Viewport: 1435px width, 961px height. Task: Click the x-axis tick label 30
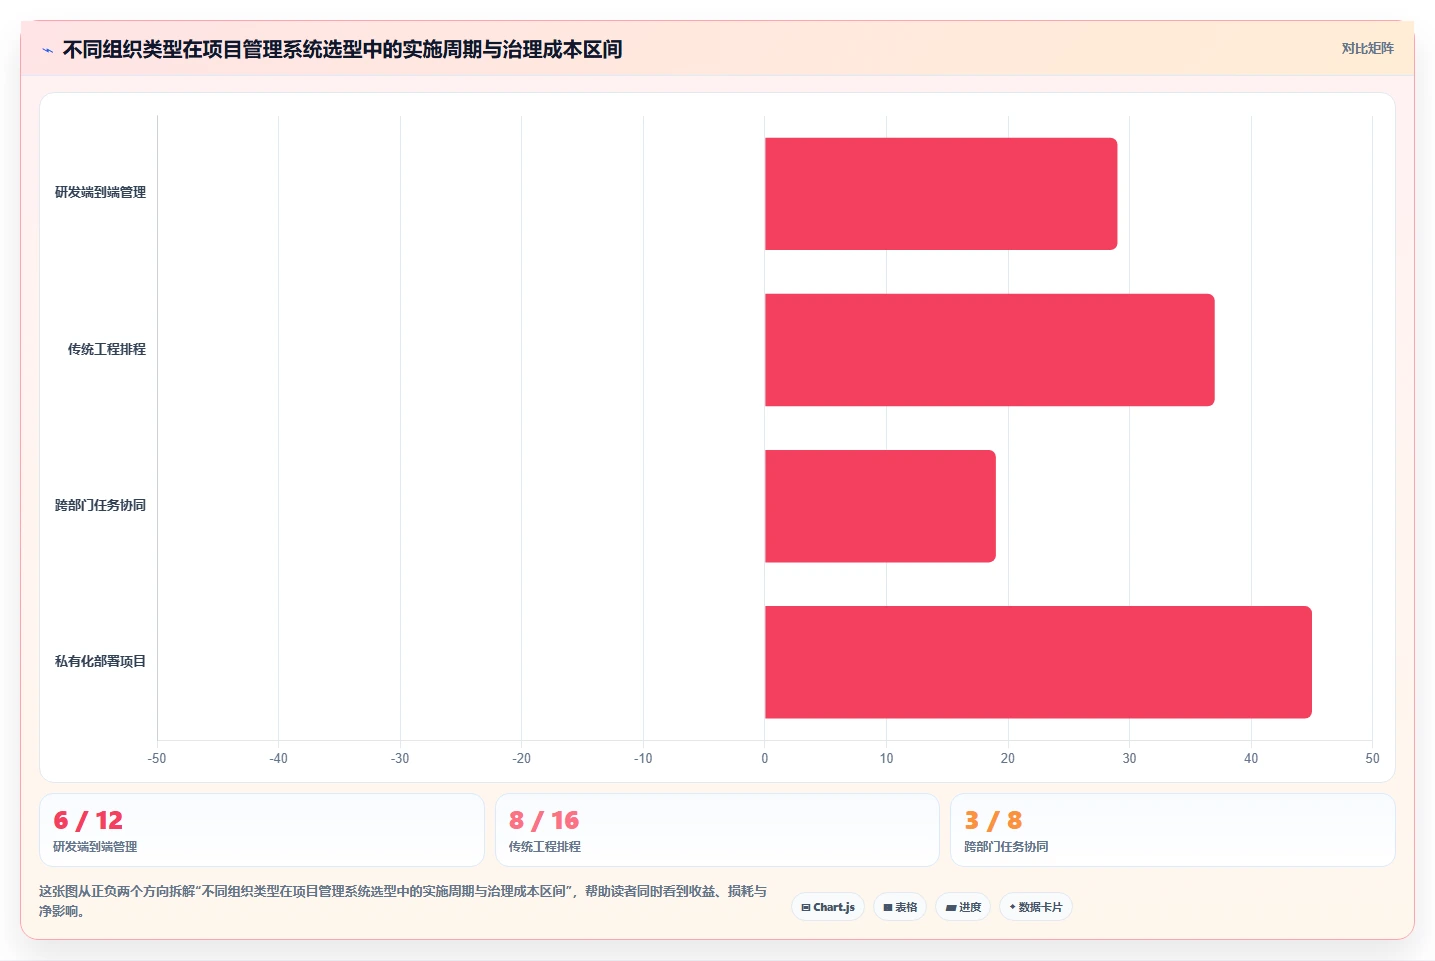pyautogui.click(x=1129, y=758)
